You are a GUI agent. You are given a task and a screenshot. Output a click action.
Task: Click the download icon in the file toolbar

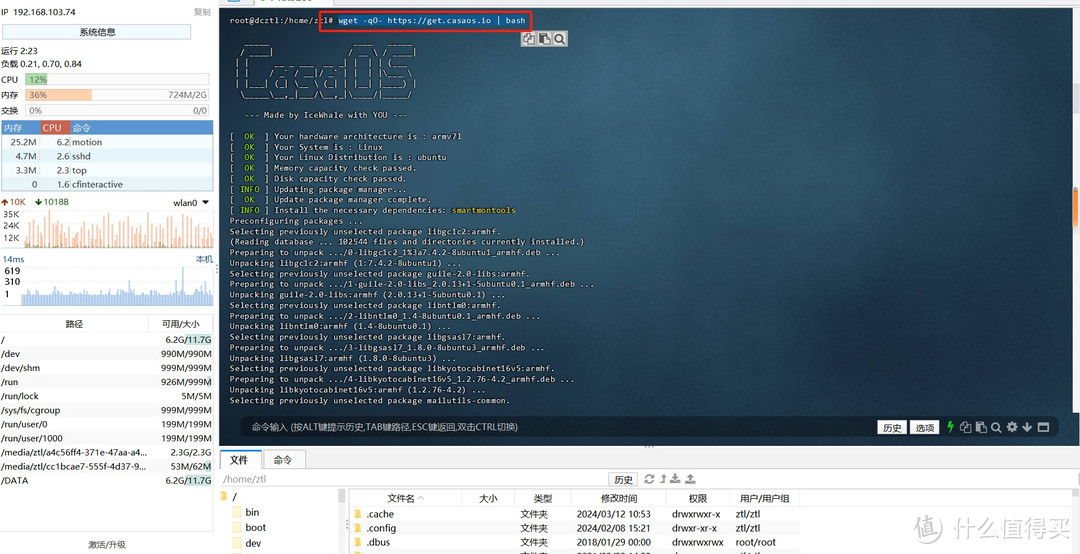[676, 479]
